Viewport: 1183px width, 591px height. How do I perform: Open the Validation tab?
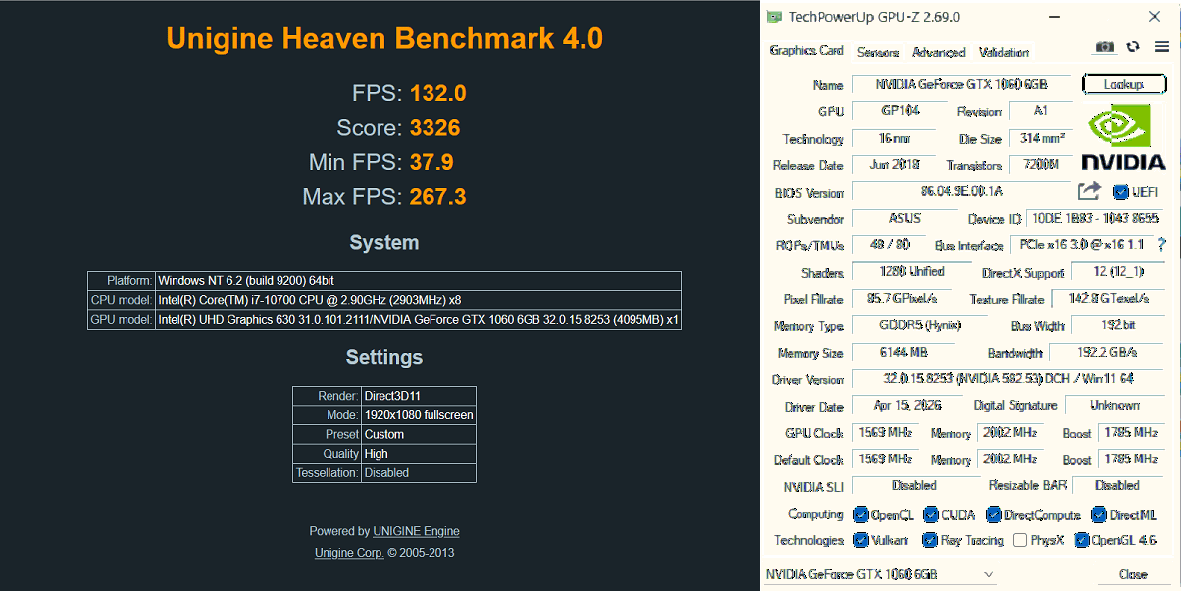click(x=1003, y=52)
